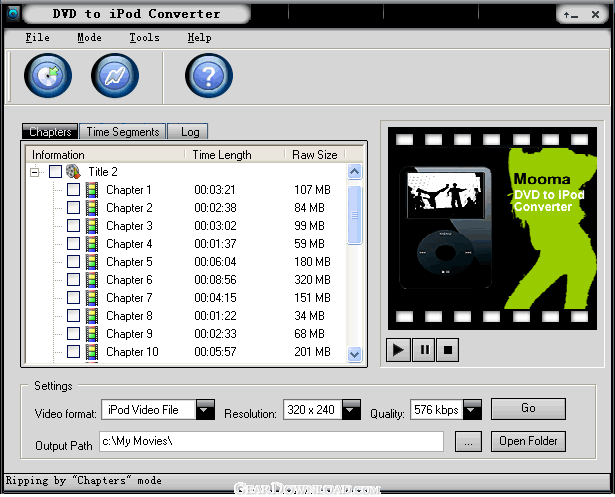Viewport: 615px width, 497px height.
Task: Click the Go button
Action: click(528, 408)
